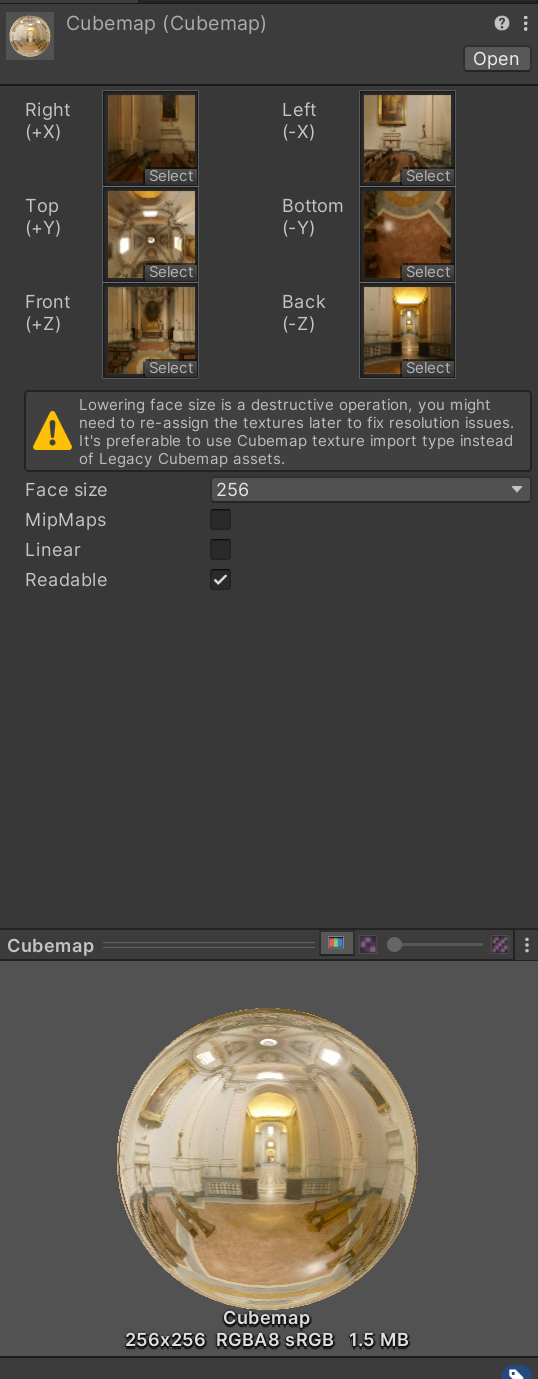Viewport: 538px width, 1379px height.
Task: Select a texture for Right (+X) face
Action: 171,176
